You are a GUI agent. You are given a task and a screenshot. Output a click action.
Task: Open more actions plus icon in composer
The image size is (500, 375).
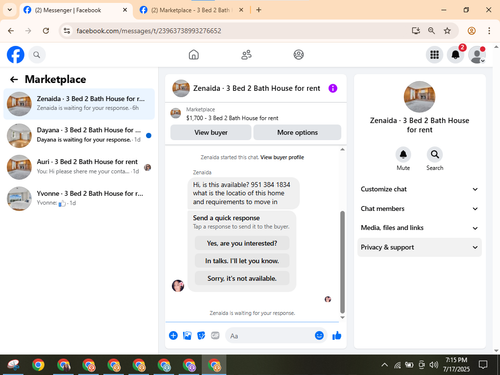click(x=173, y=335)
